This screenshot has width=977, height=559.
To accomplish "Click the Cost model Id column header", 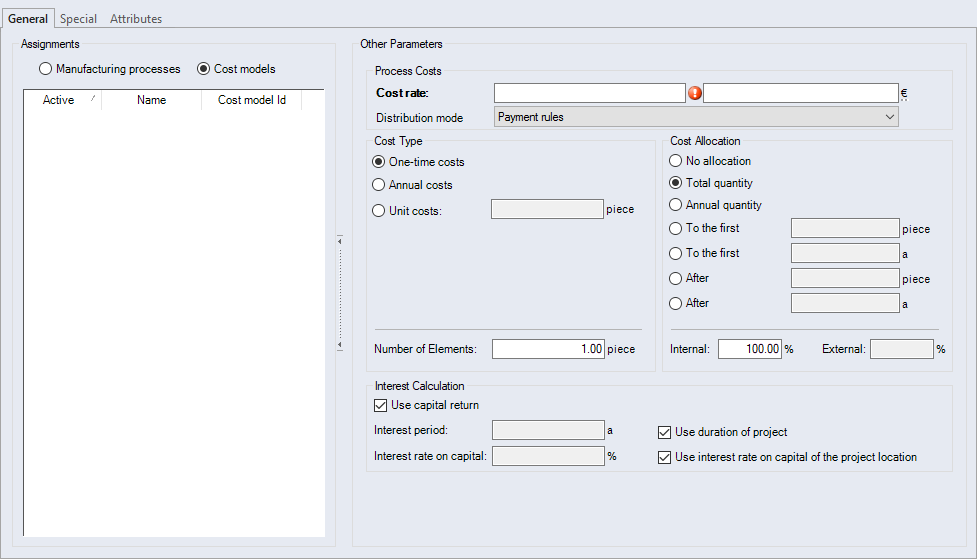I will pyautogui.click(x=252, y=100).
